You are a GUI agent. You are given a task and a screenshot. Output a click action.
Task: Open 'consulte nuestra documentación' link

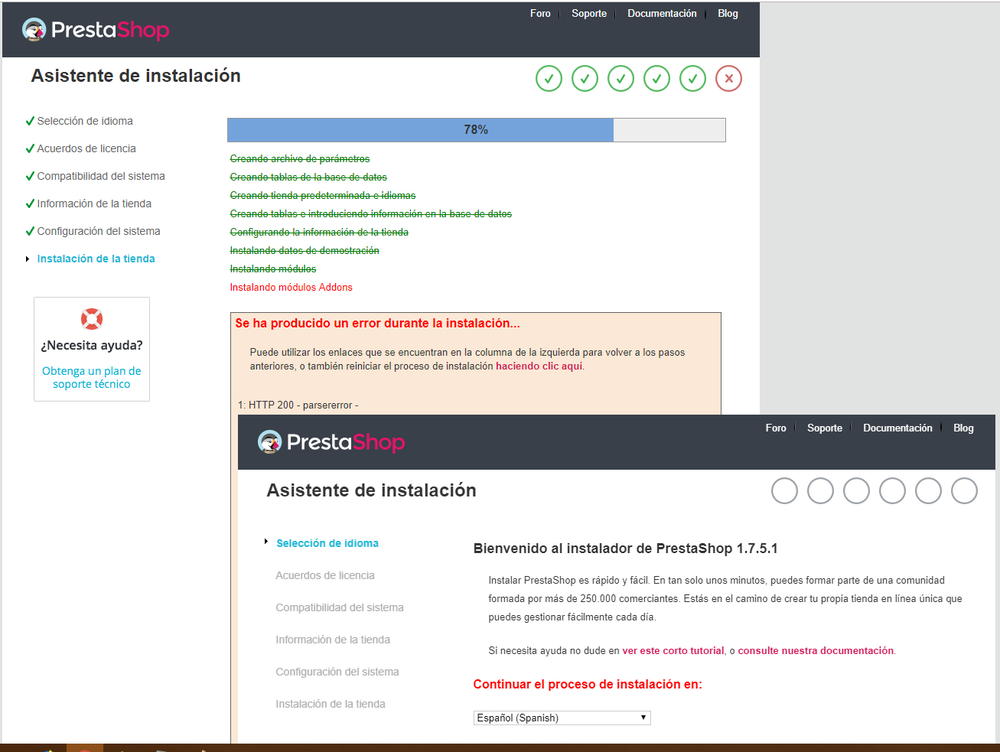[x=816, y=651]
